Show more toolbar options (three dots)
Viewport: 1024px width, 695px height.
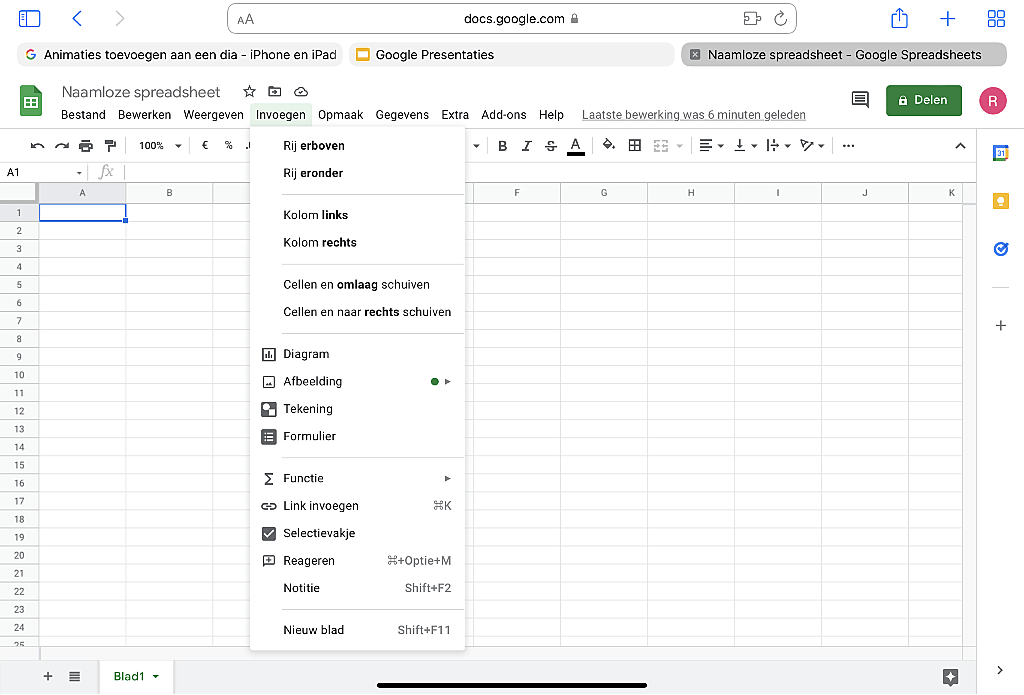(x=848, y=146)
